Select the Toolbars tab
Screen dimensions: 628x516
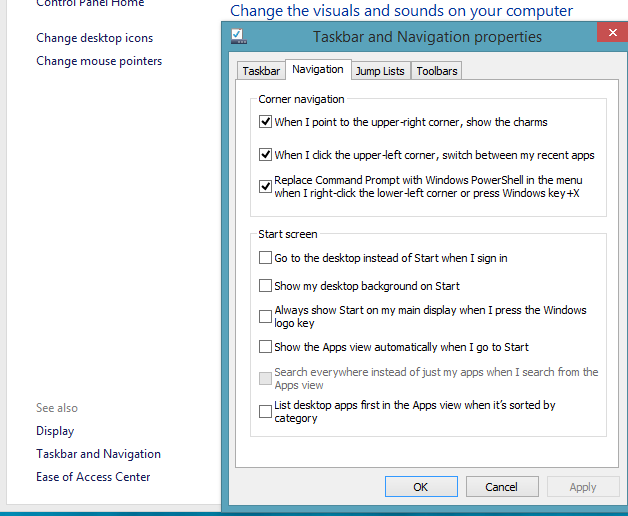437,71
